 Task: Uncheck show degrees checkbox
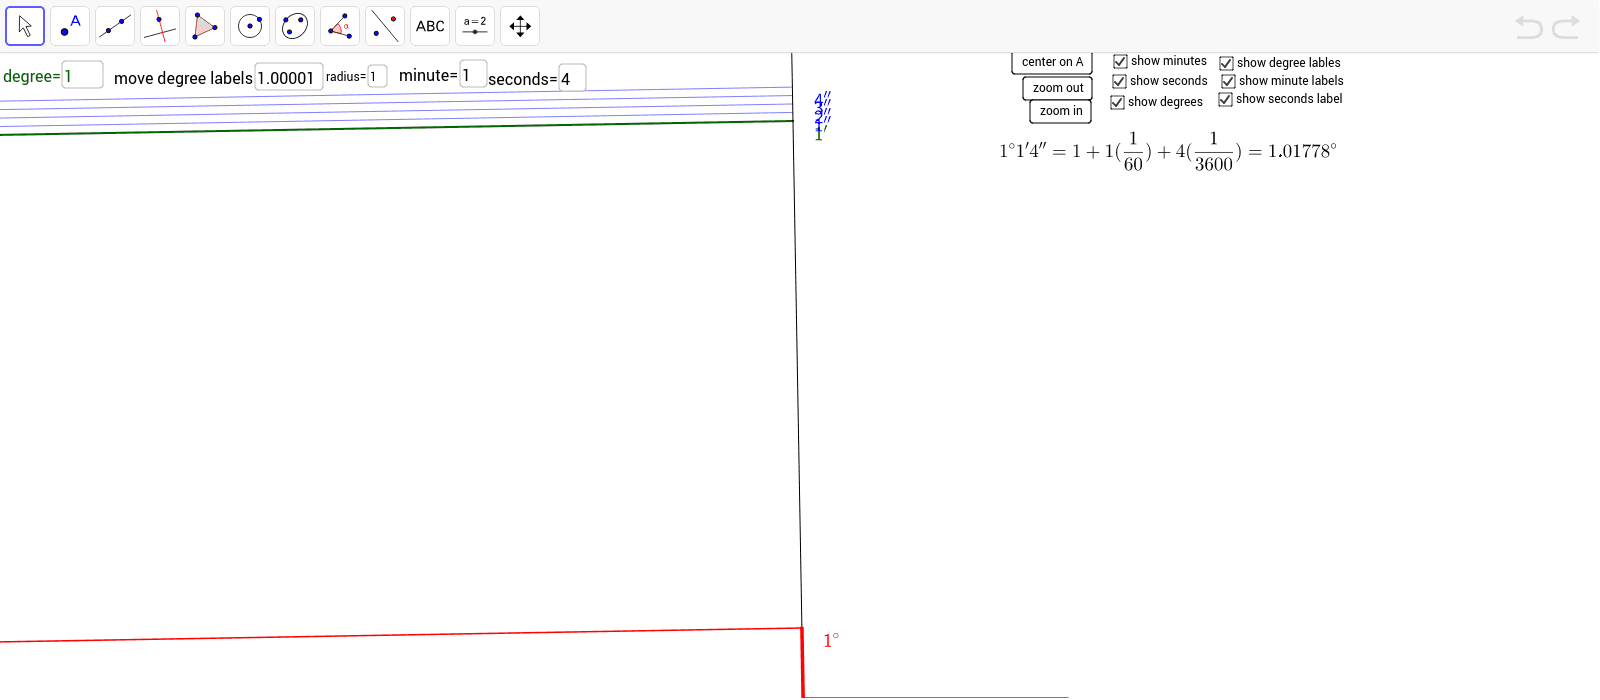pos(1117,102)
